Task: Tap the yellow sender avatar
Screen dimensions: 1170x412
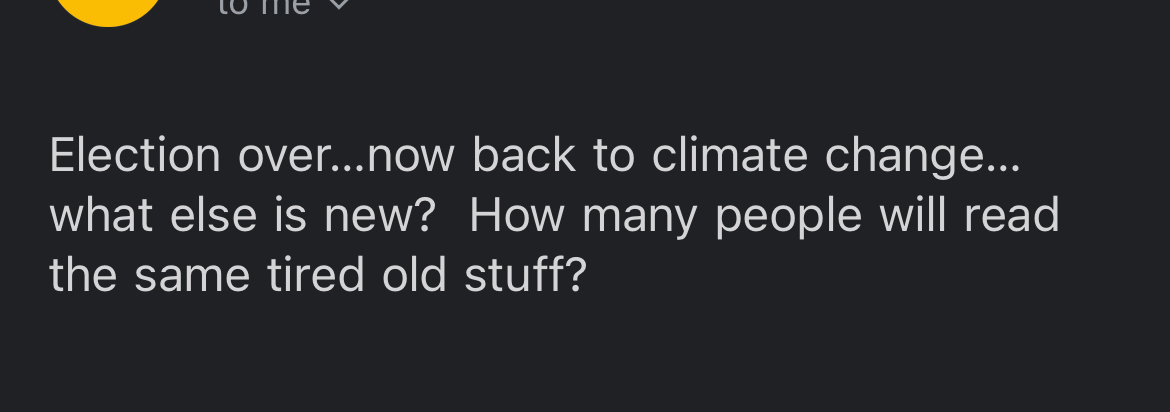Action: [x=107, y=9]
